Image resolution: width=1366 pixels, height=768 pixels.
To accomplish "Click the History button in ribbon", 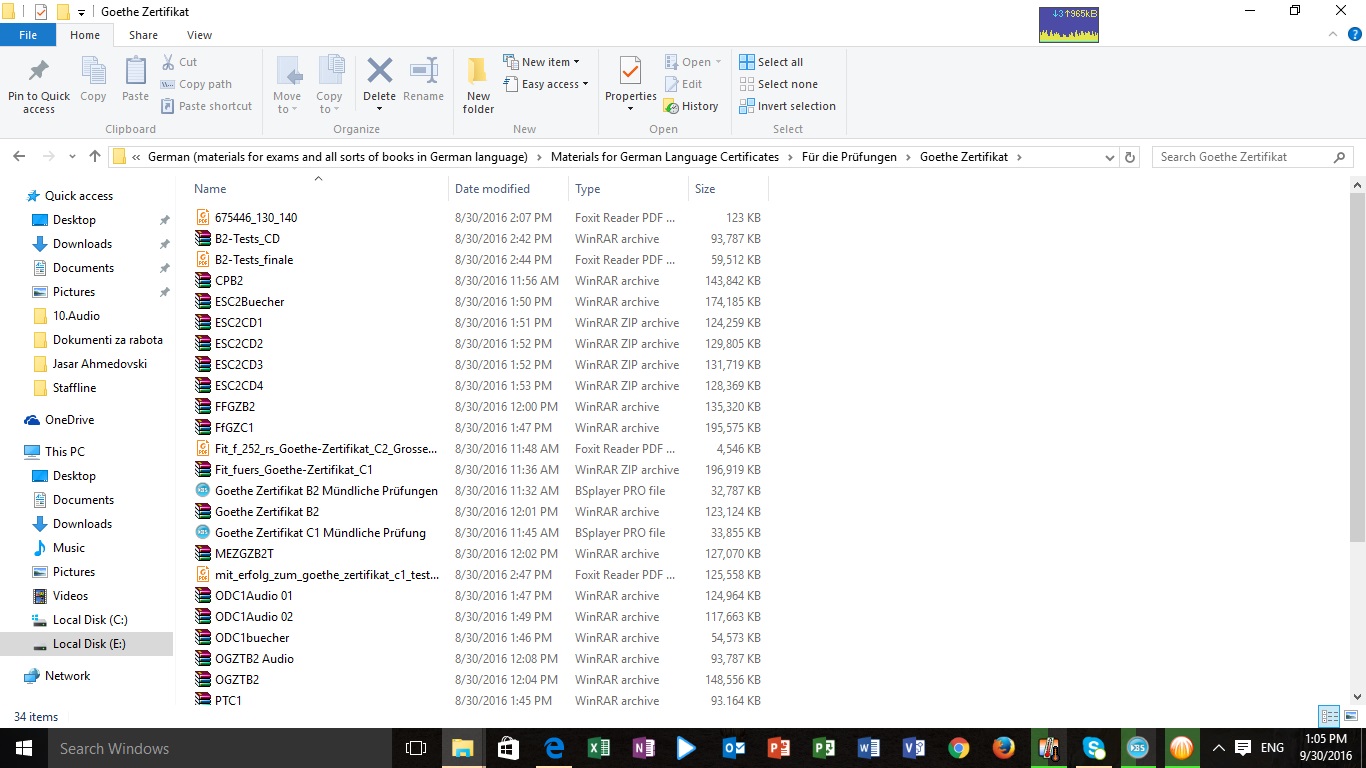I will [690, 106].
